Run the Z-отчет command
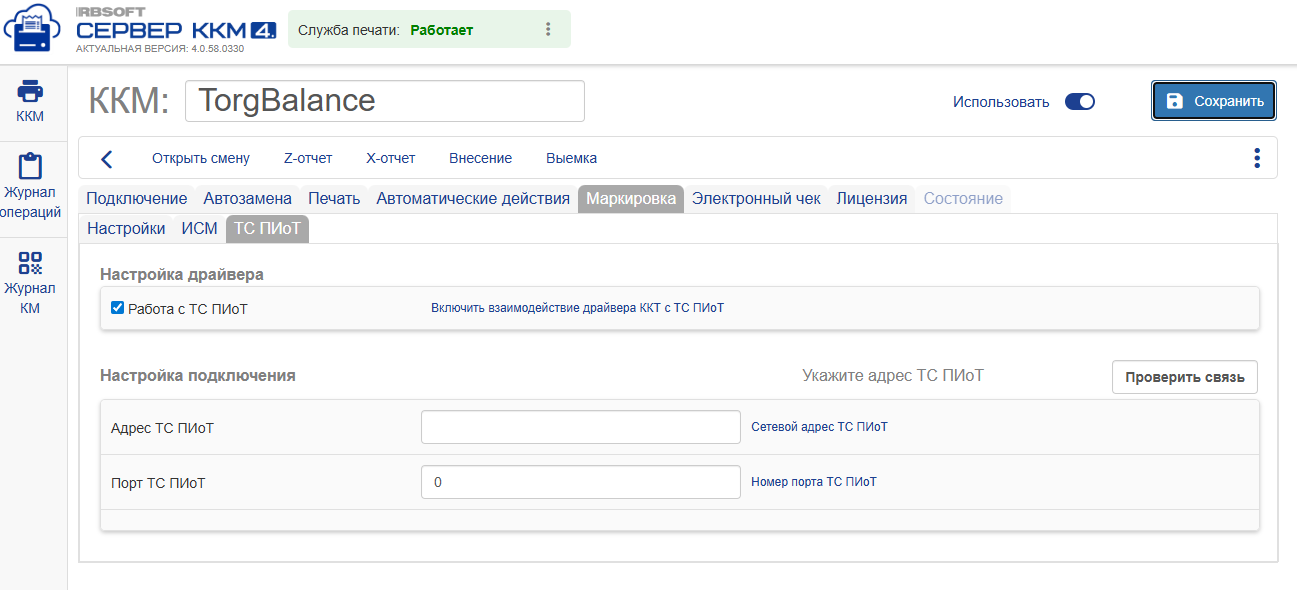 point(308,158)
